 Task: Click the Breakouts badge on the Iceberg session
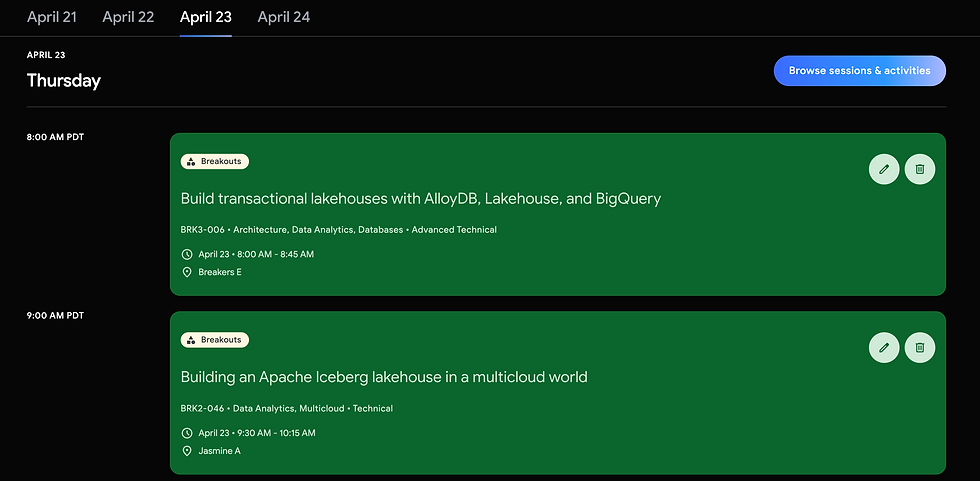pos(215,340)
